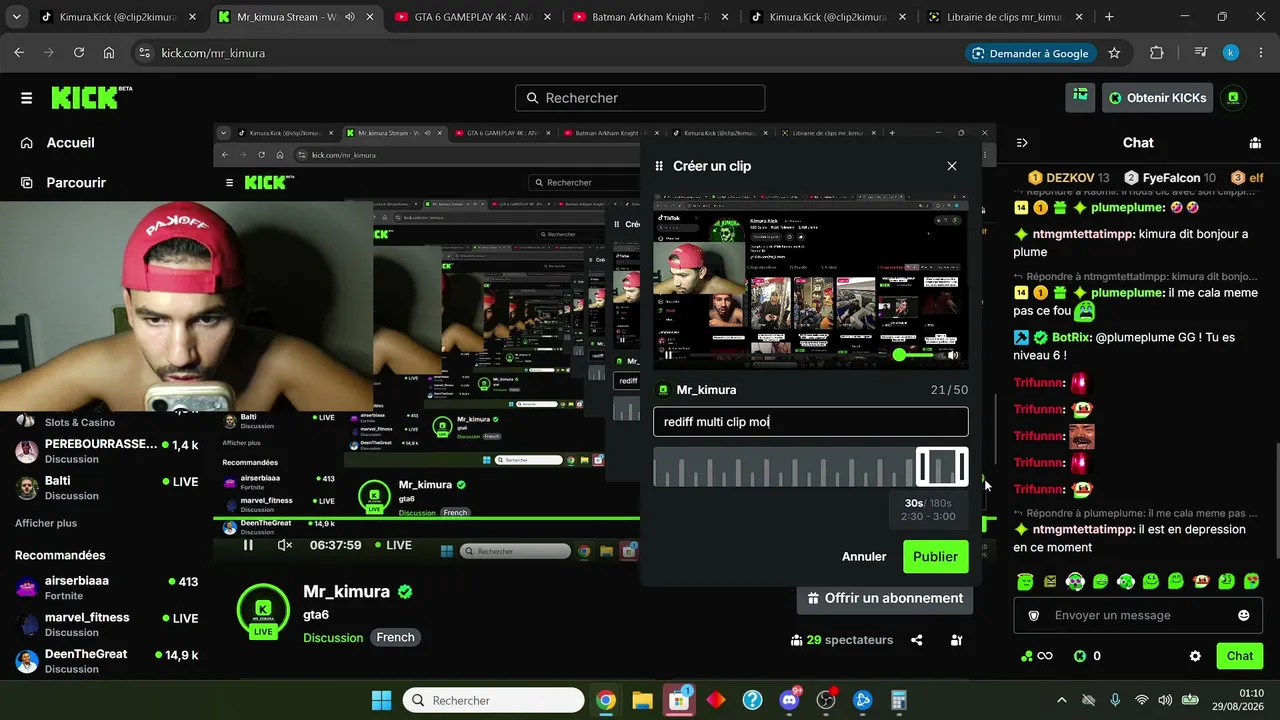Mute the Mr_kimura Stream tab audio
Viewport: 1280px width, 720px height.
tap(349, 17)
